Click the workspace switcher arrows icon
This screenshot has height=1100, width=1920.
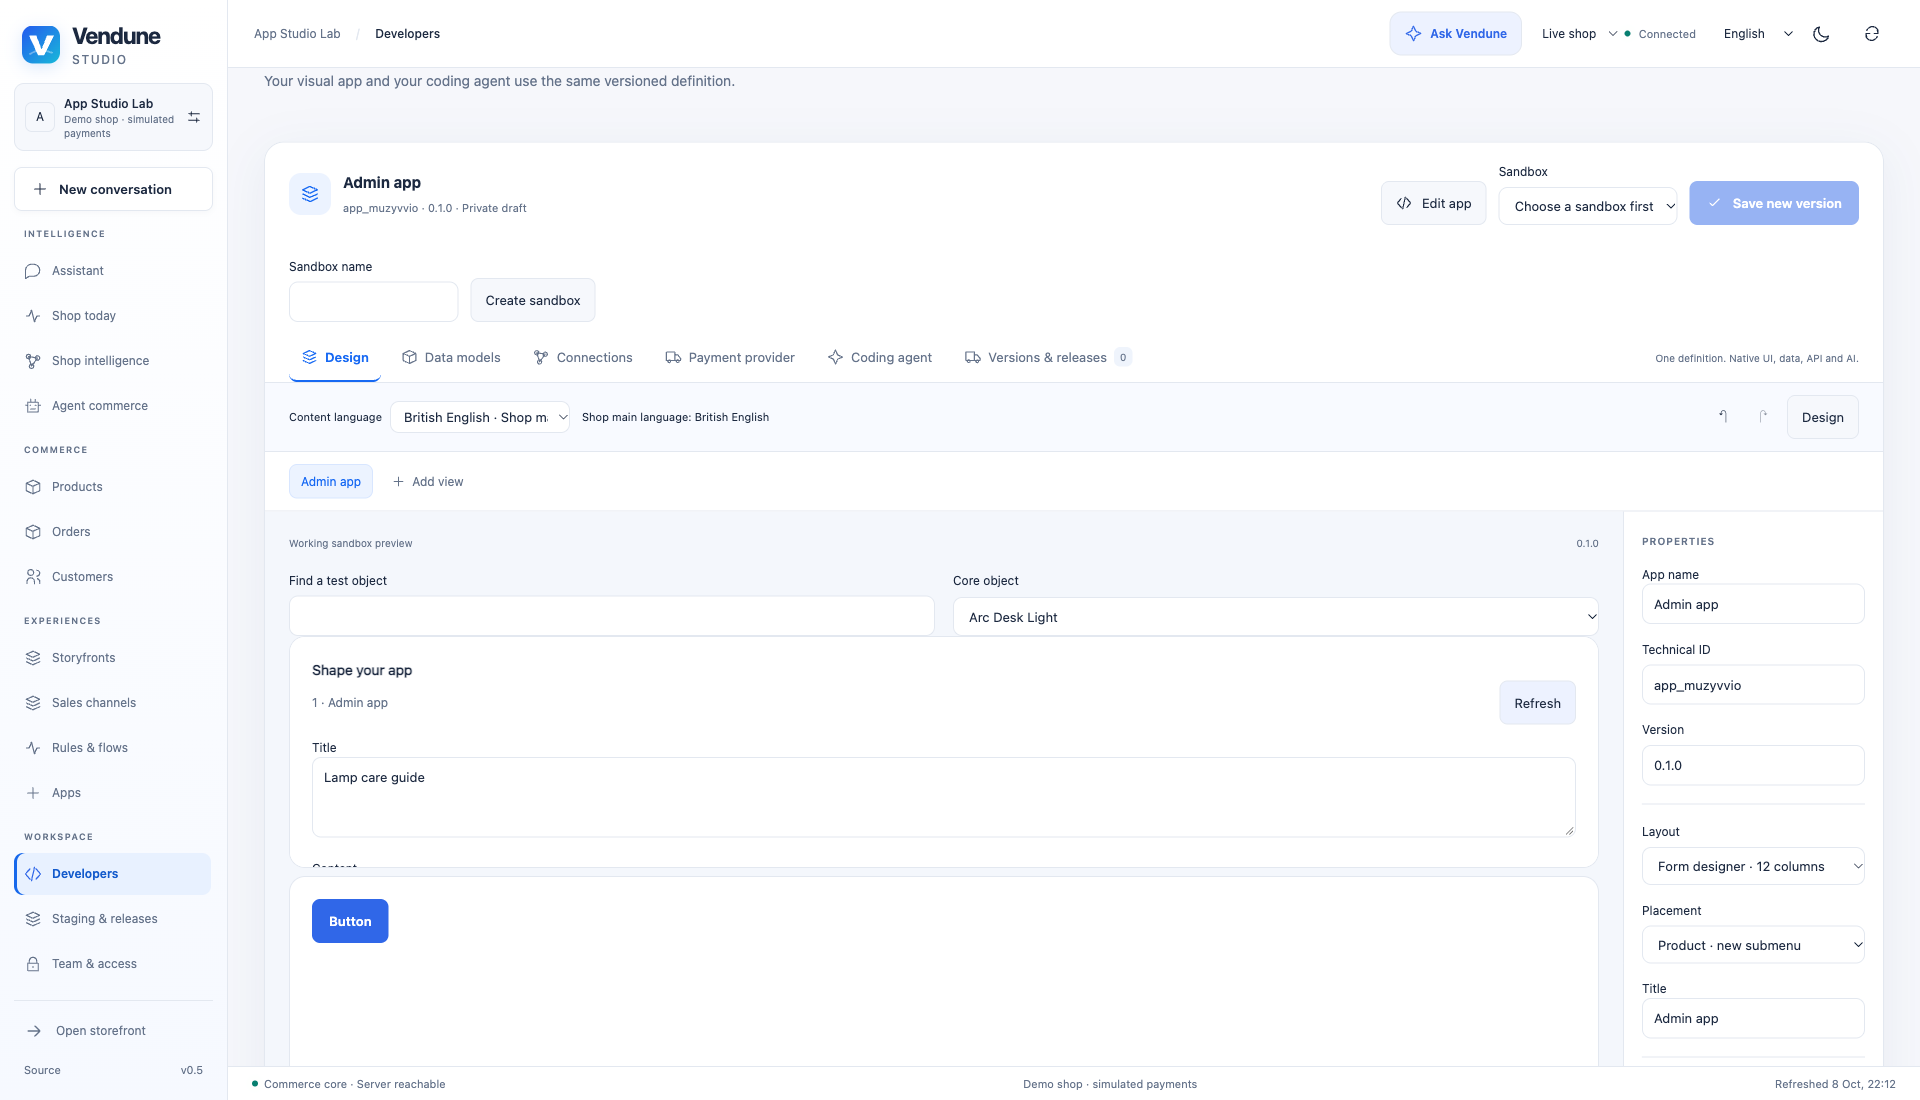[x=194, y=117]
